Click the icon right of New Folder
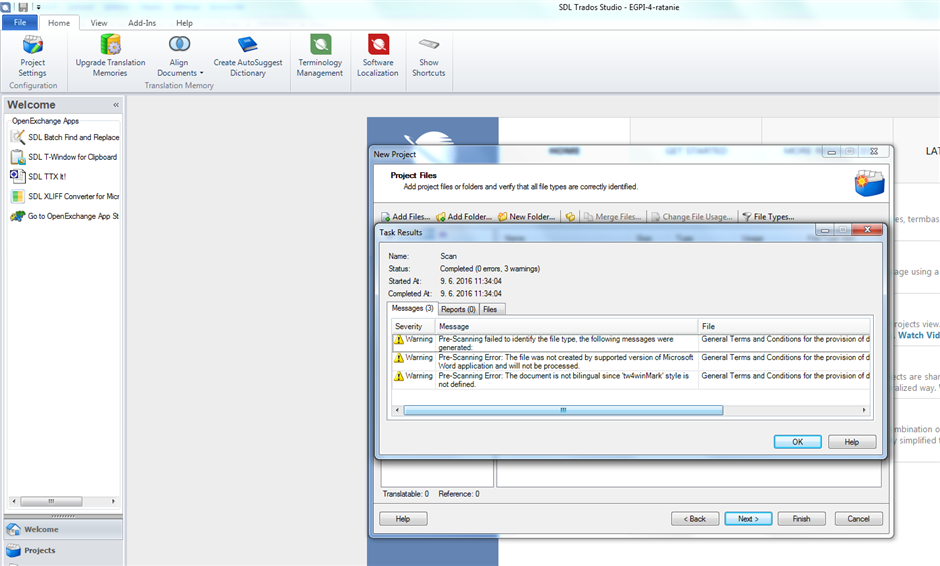Image resolution: width=940 pixels, height=566 pixels. pyautogui.click(x=570, y=216)
